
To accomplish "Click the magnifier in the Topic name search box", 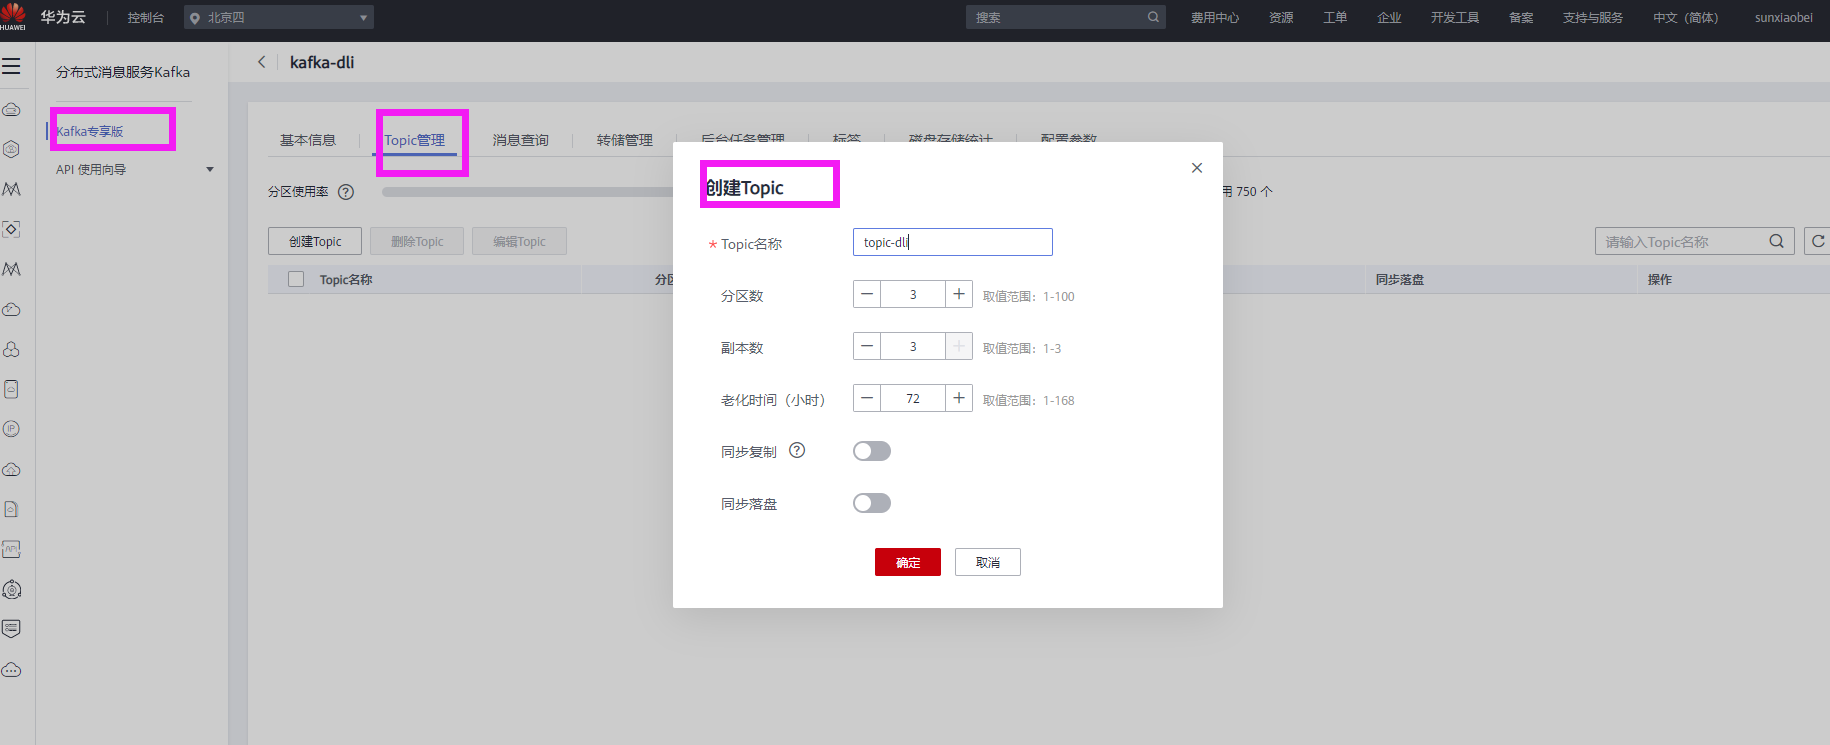I will coord(1776,241).
